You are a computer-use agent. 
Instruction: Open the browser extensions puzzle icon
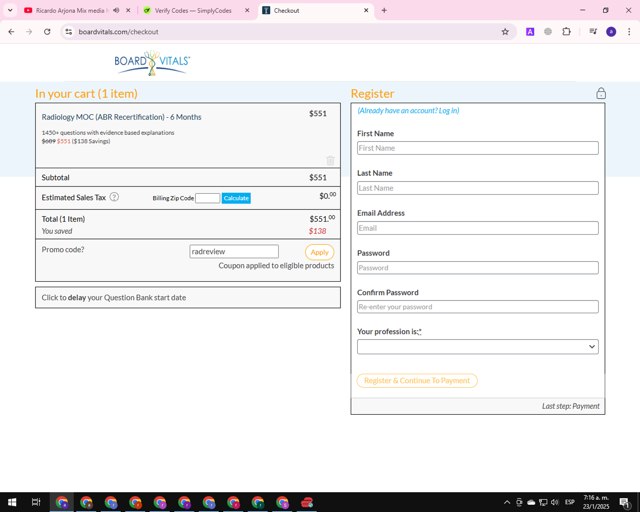[x=566, y=31]
